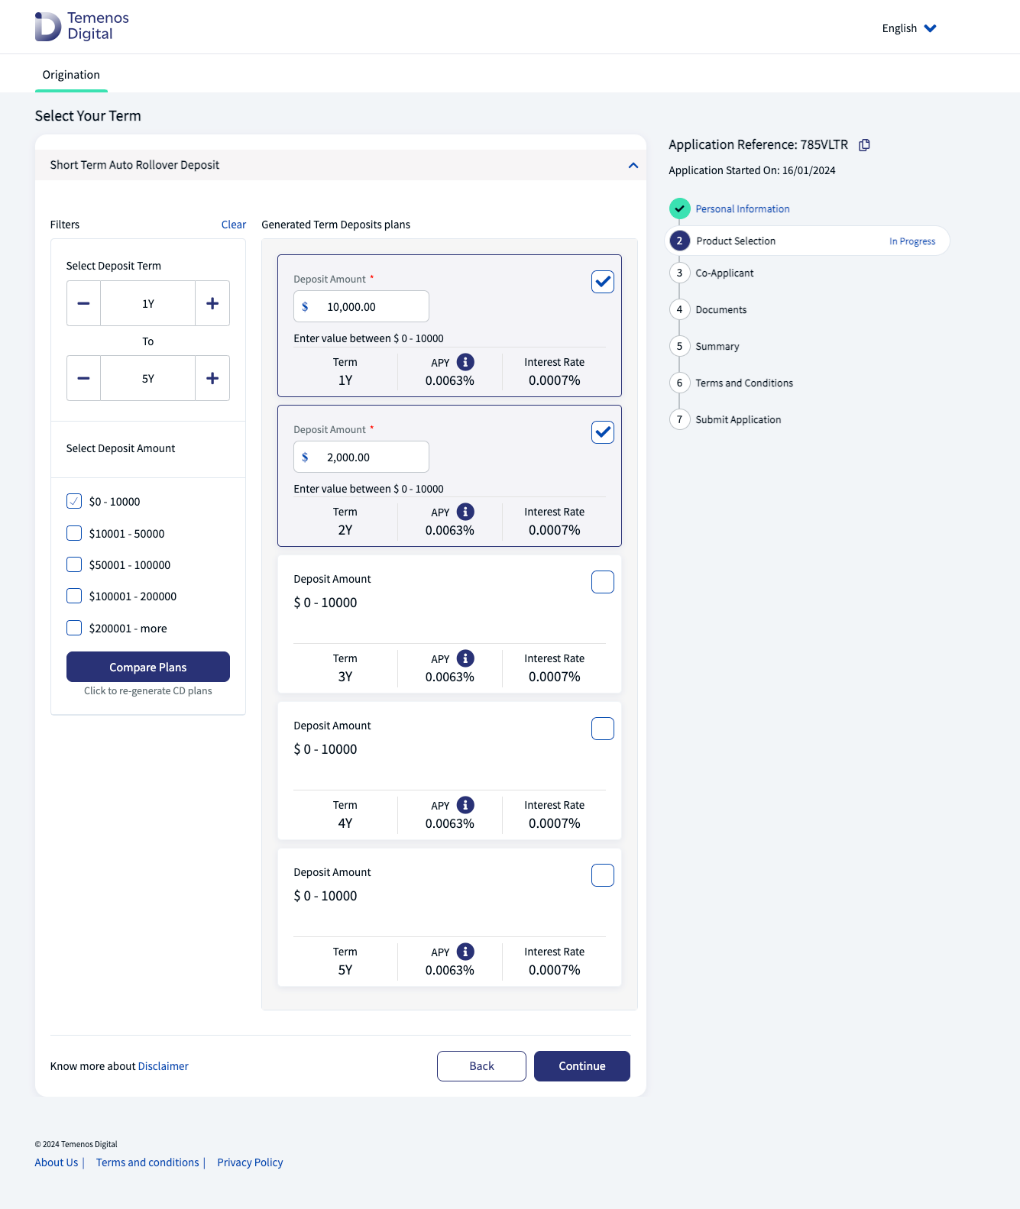1020x1209 pixels.
Task: Enable the $10001 - 50000 amount filter
Action: click(x=74, y=533)
